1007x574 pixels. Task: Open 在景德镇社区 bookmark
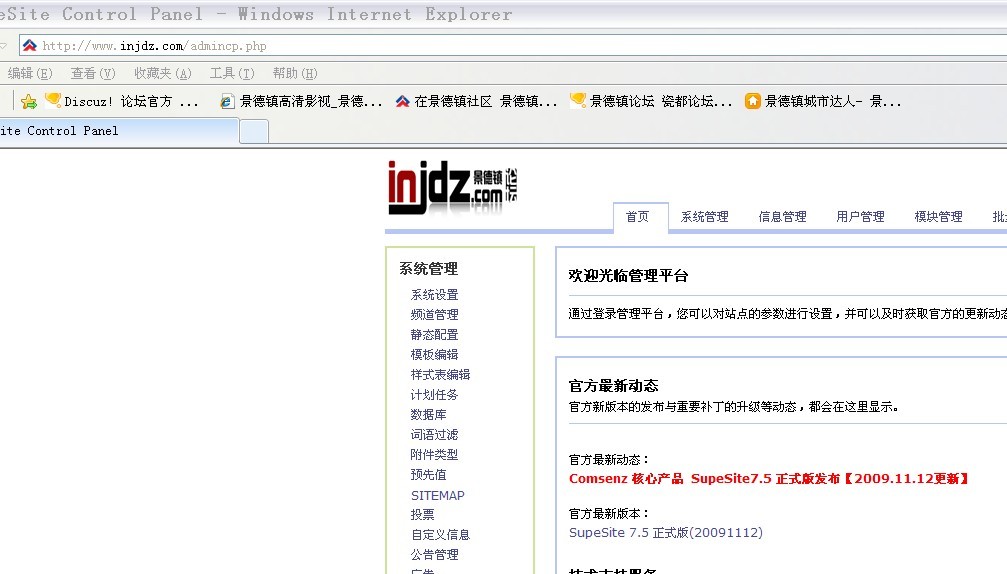tap(477, 101)
